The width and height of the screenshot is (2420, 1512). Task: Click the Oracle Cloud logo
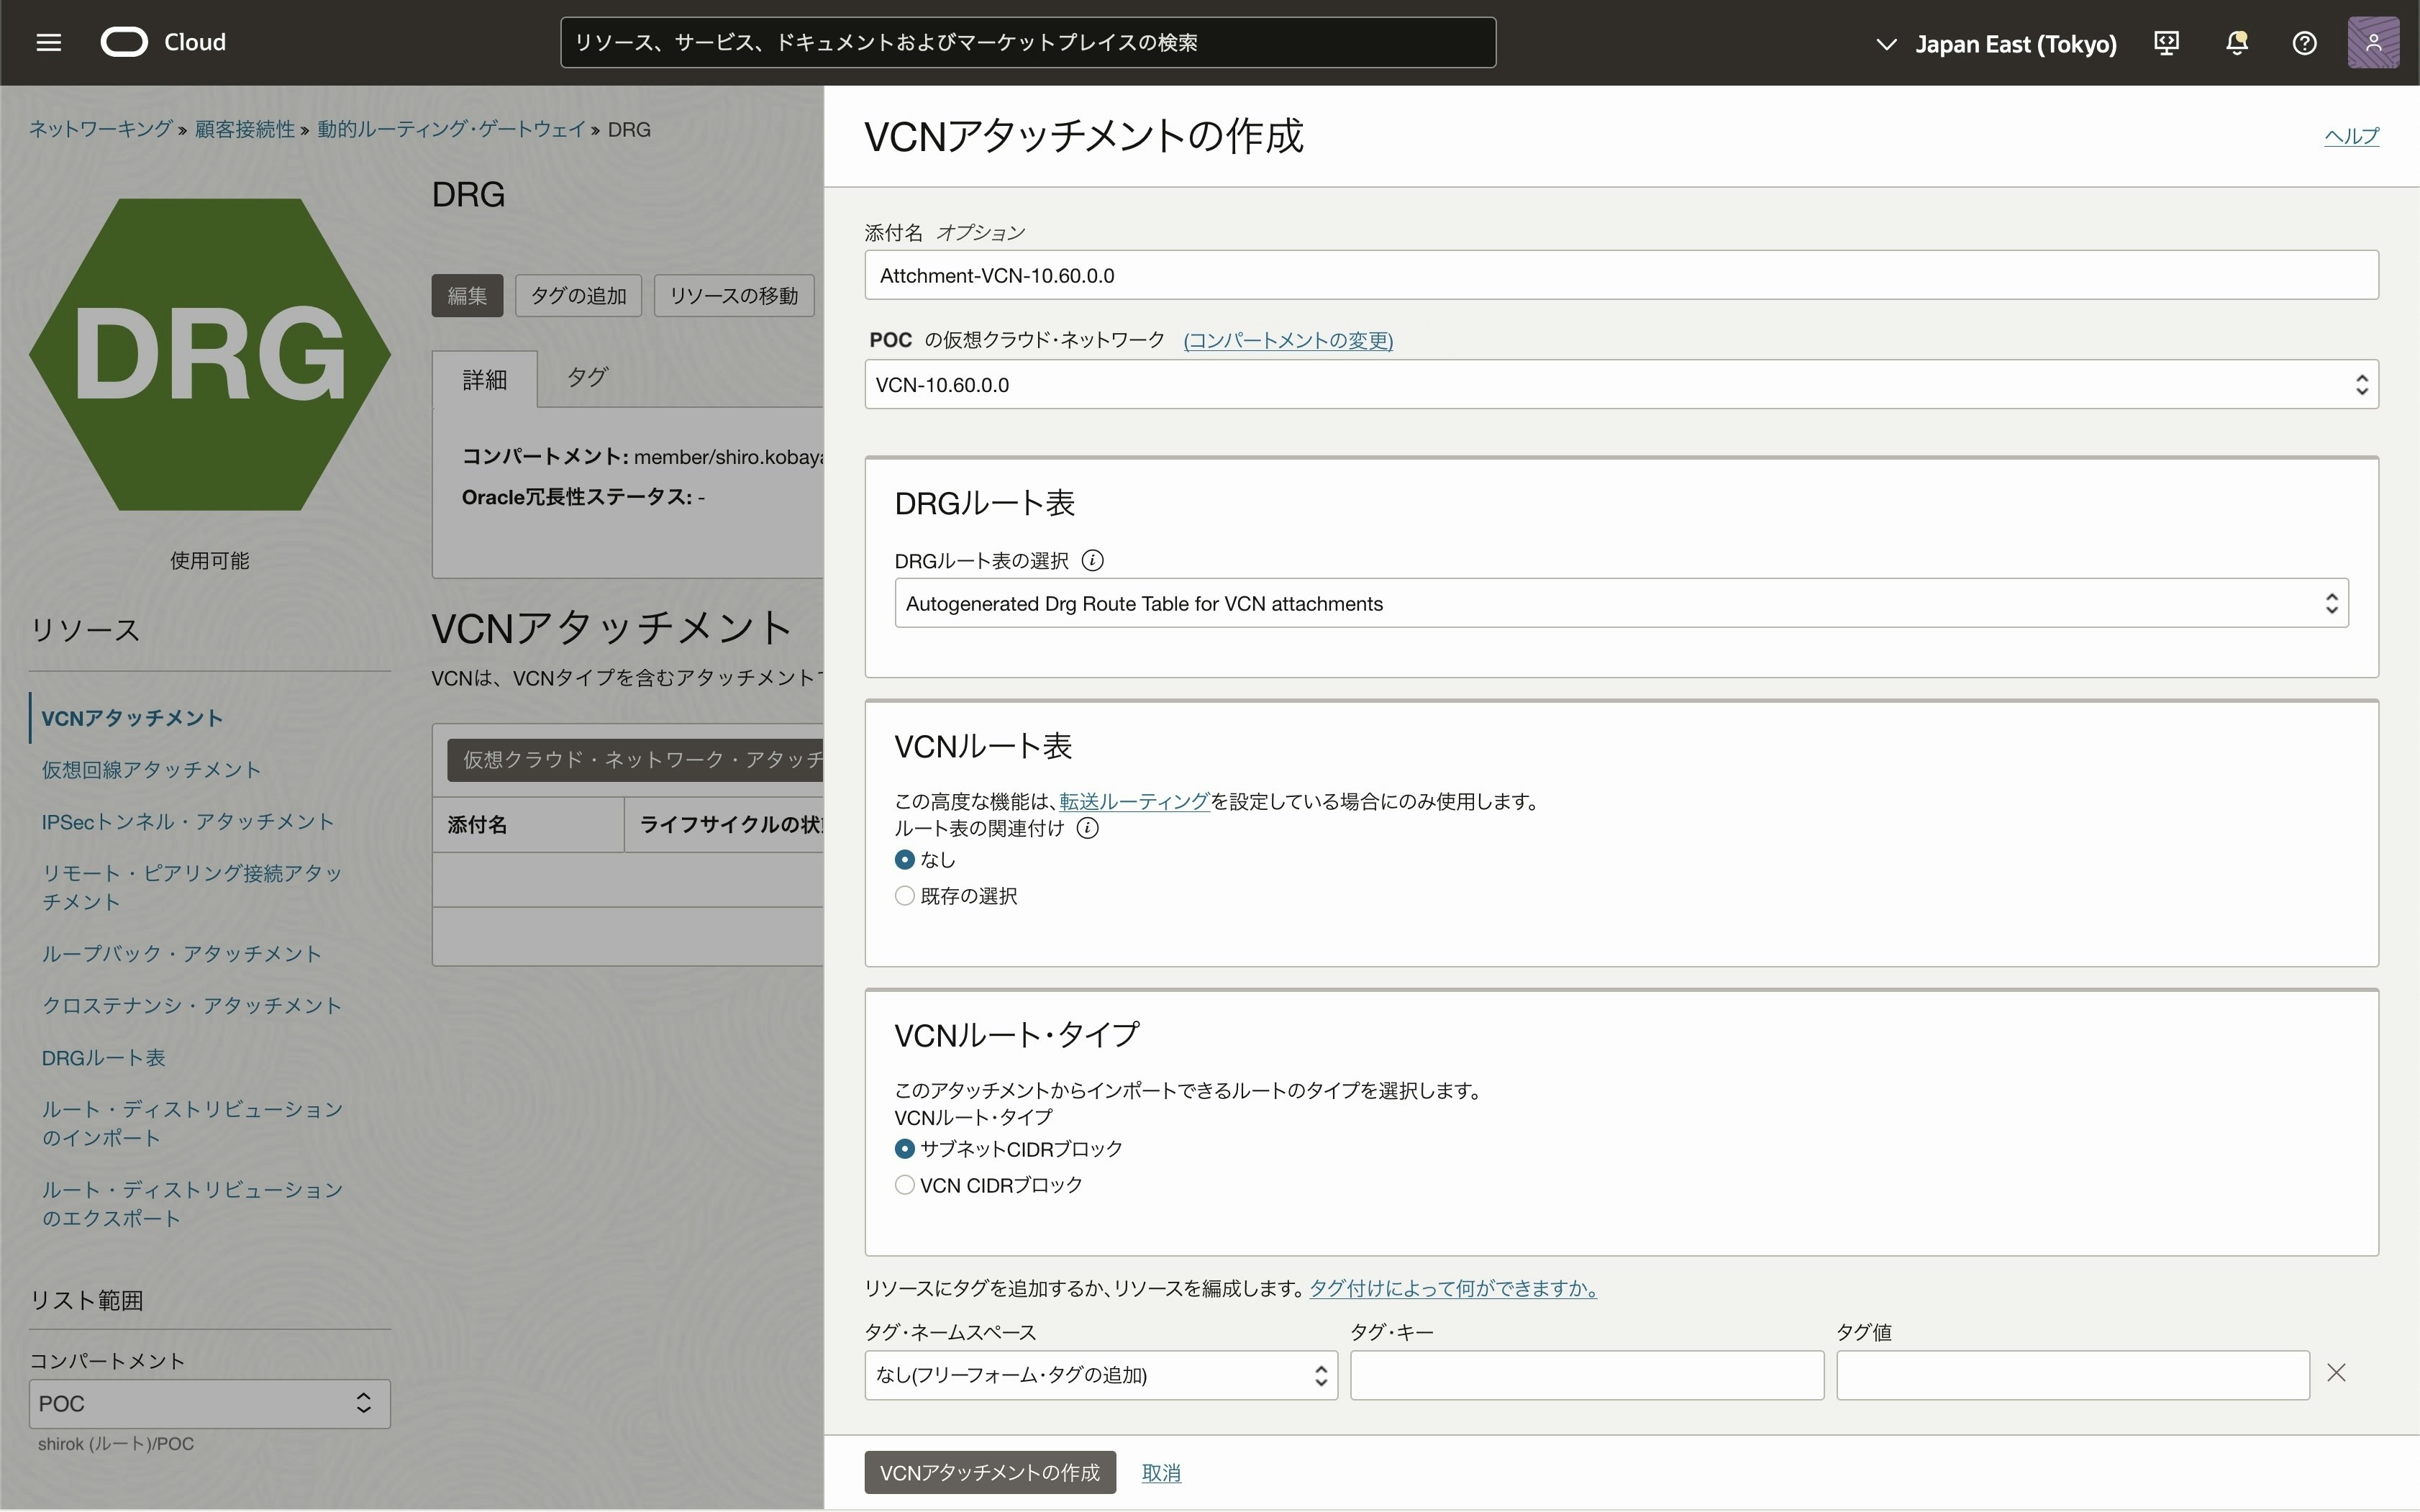[x=124, y=42]
